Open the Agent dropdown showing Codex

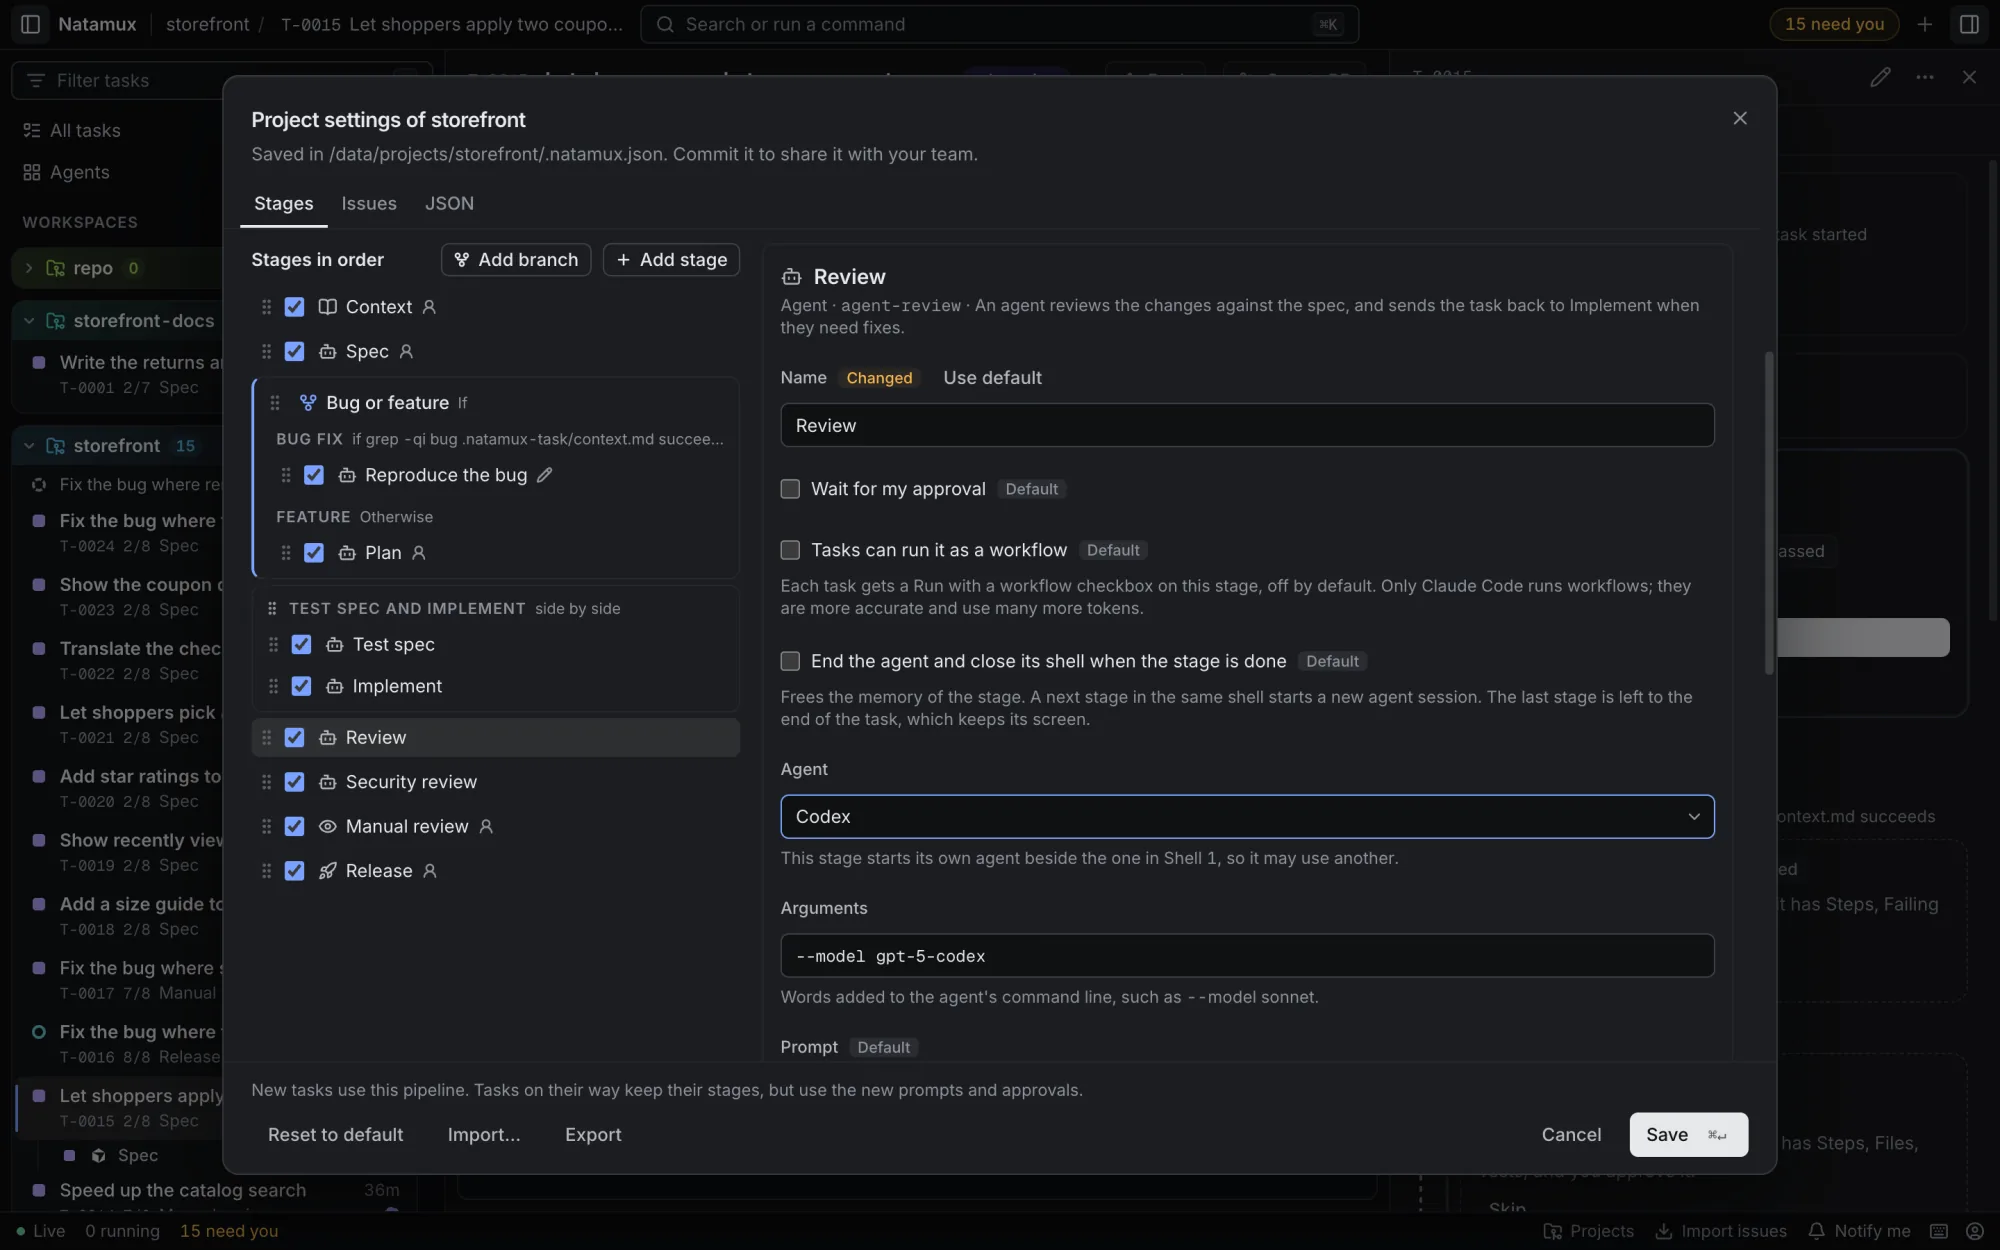tap(1247, 817)
